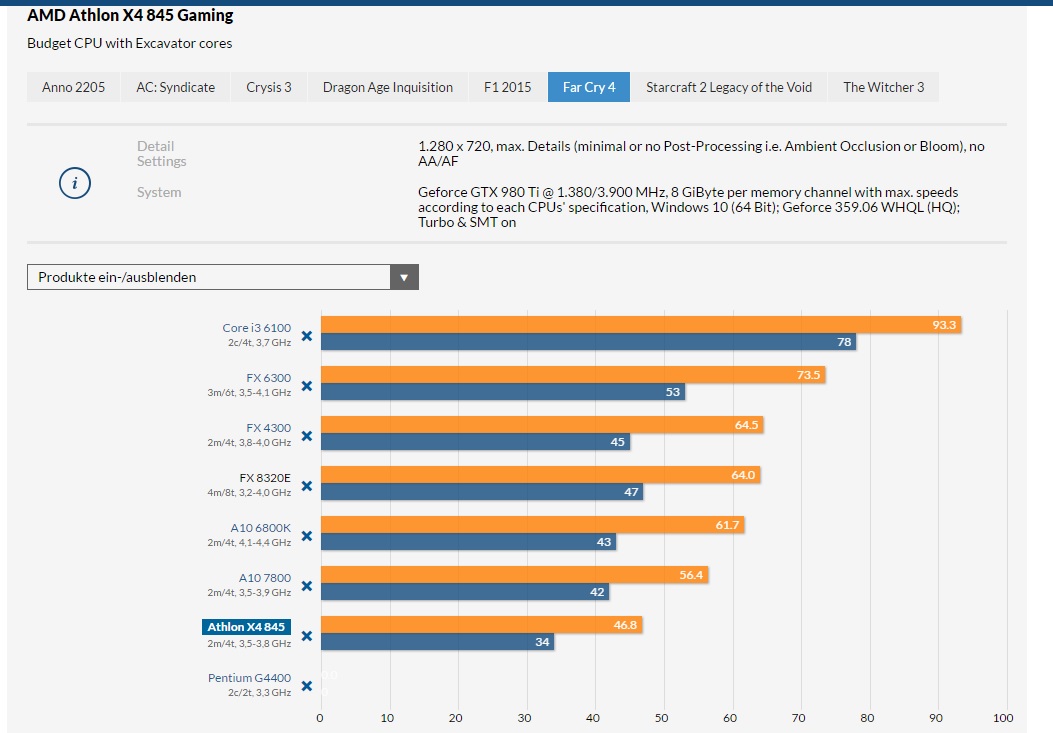The image size is (1053, 733).
Task: Remove FX 8320E with the X icon
Action: coord(307,486)
